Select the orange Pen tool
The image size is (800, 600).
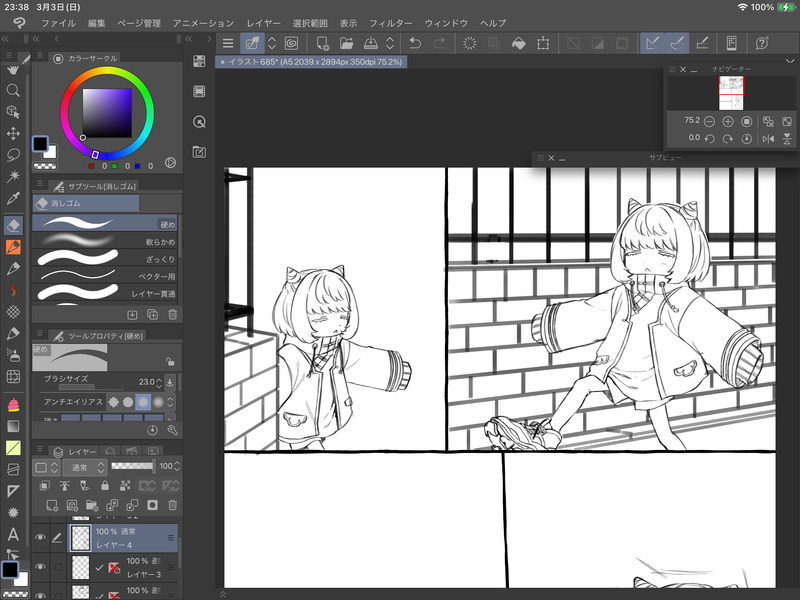tap(13, 247)
